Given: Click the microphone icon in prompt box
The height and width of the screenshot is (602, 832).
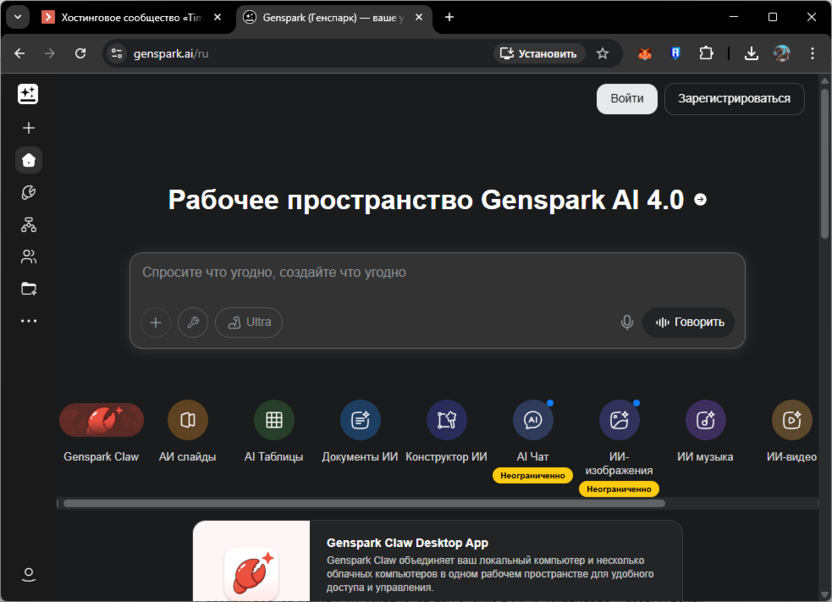Looking at the screenshot, I should click(627, 322).
